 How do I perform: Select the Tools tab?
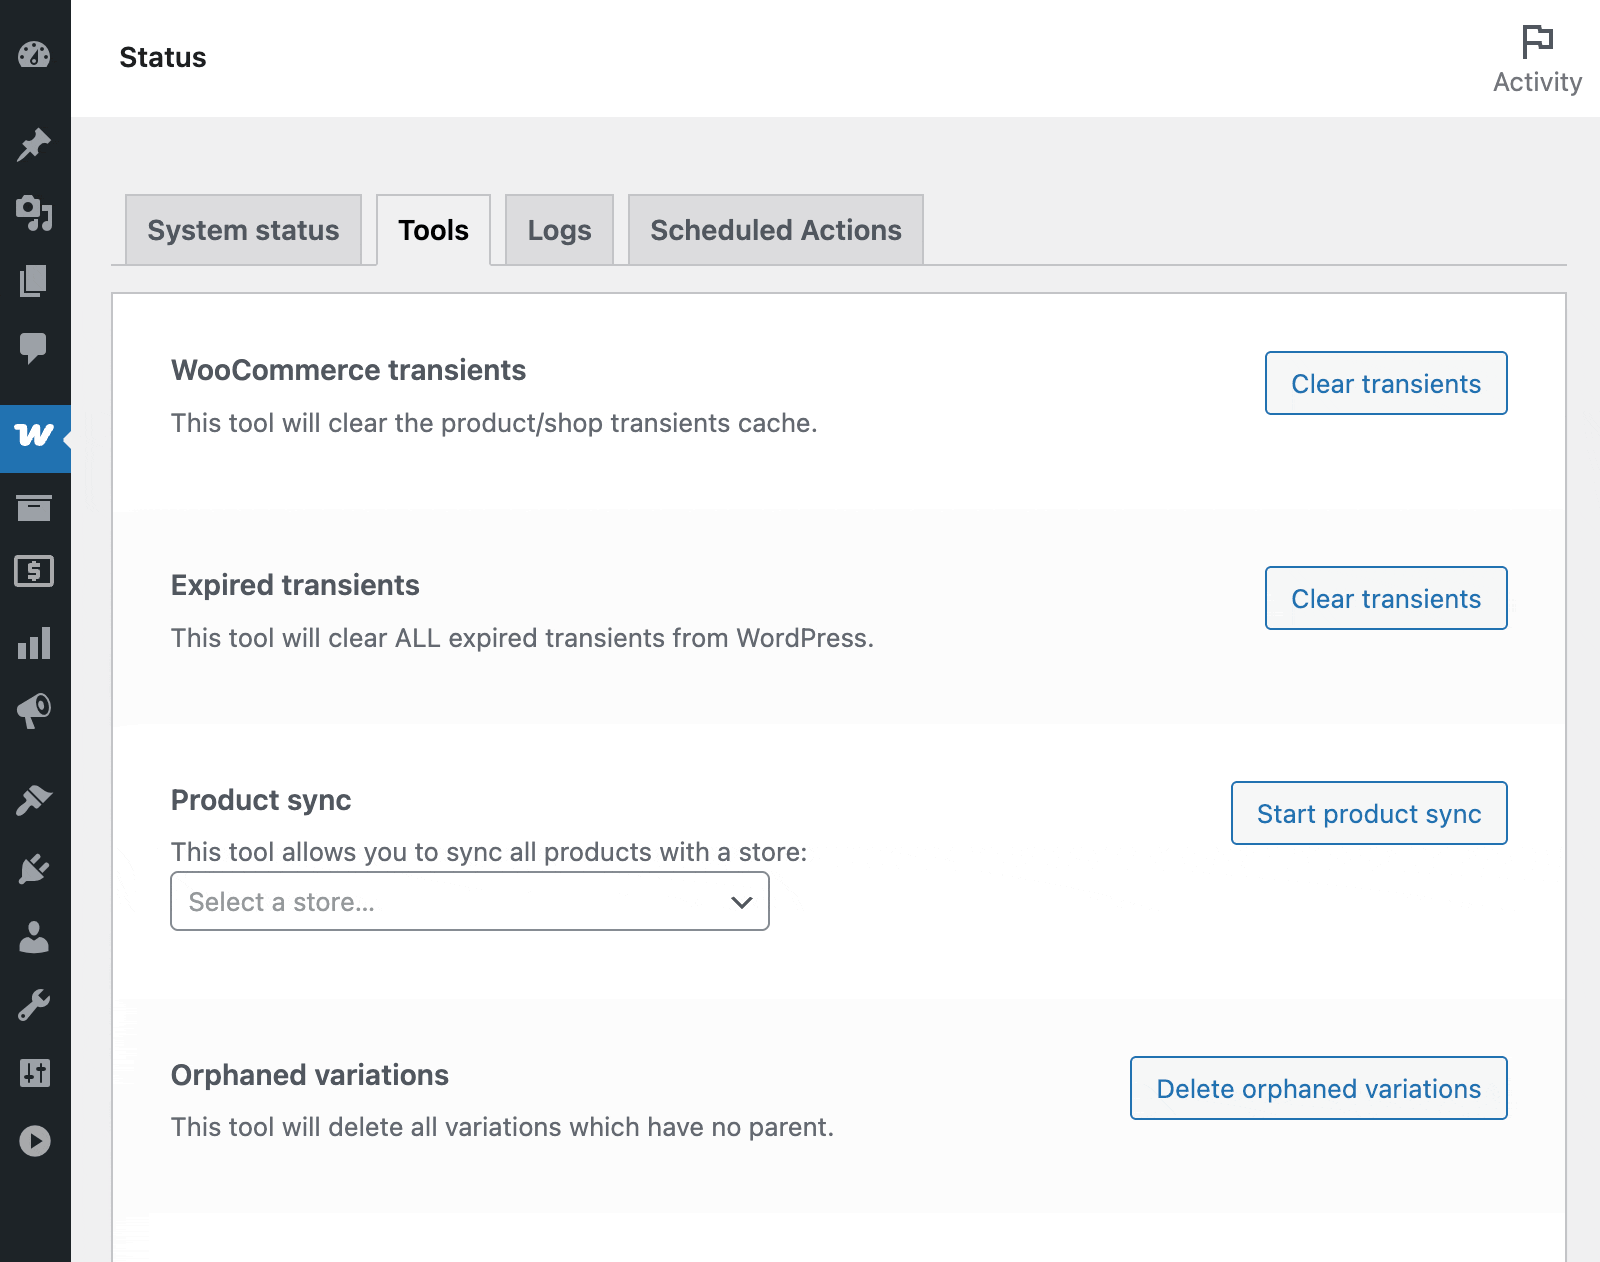tap(433, 230)
